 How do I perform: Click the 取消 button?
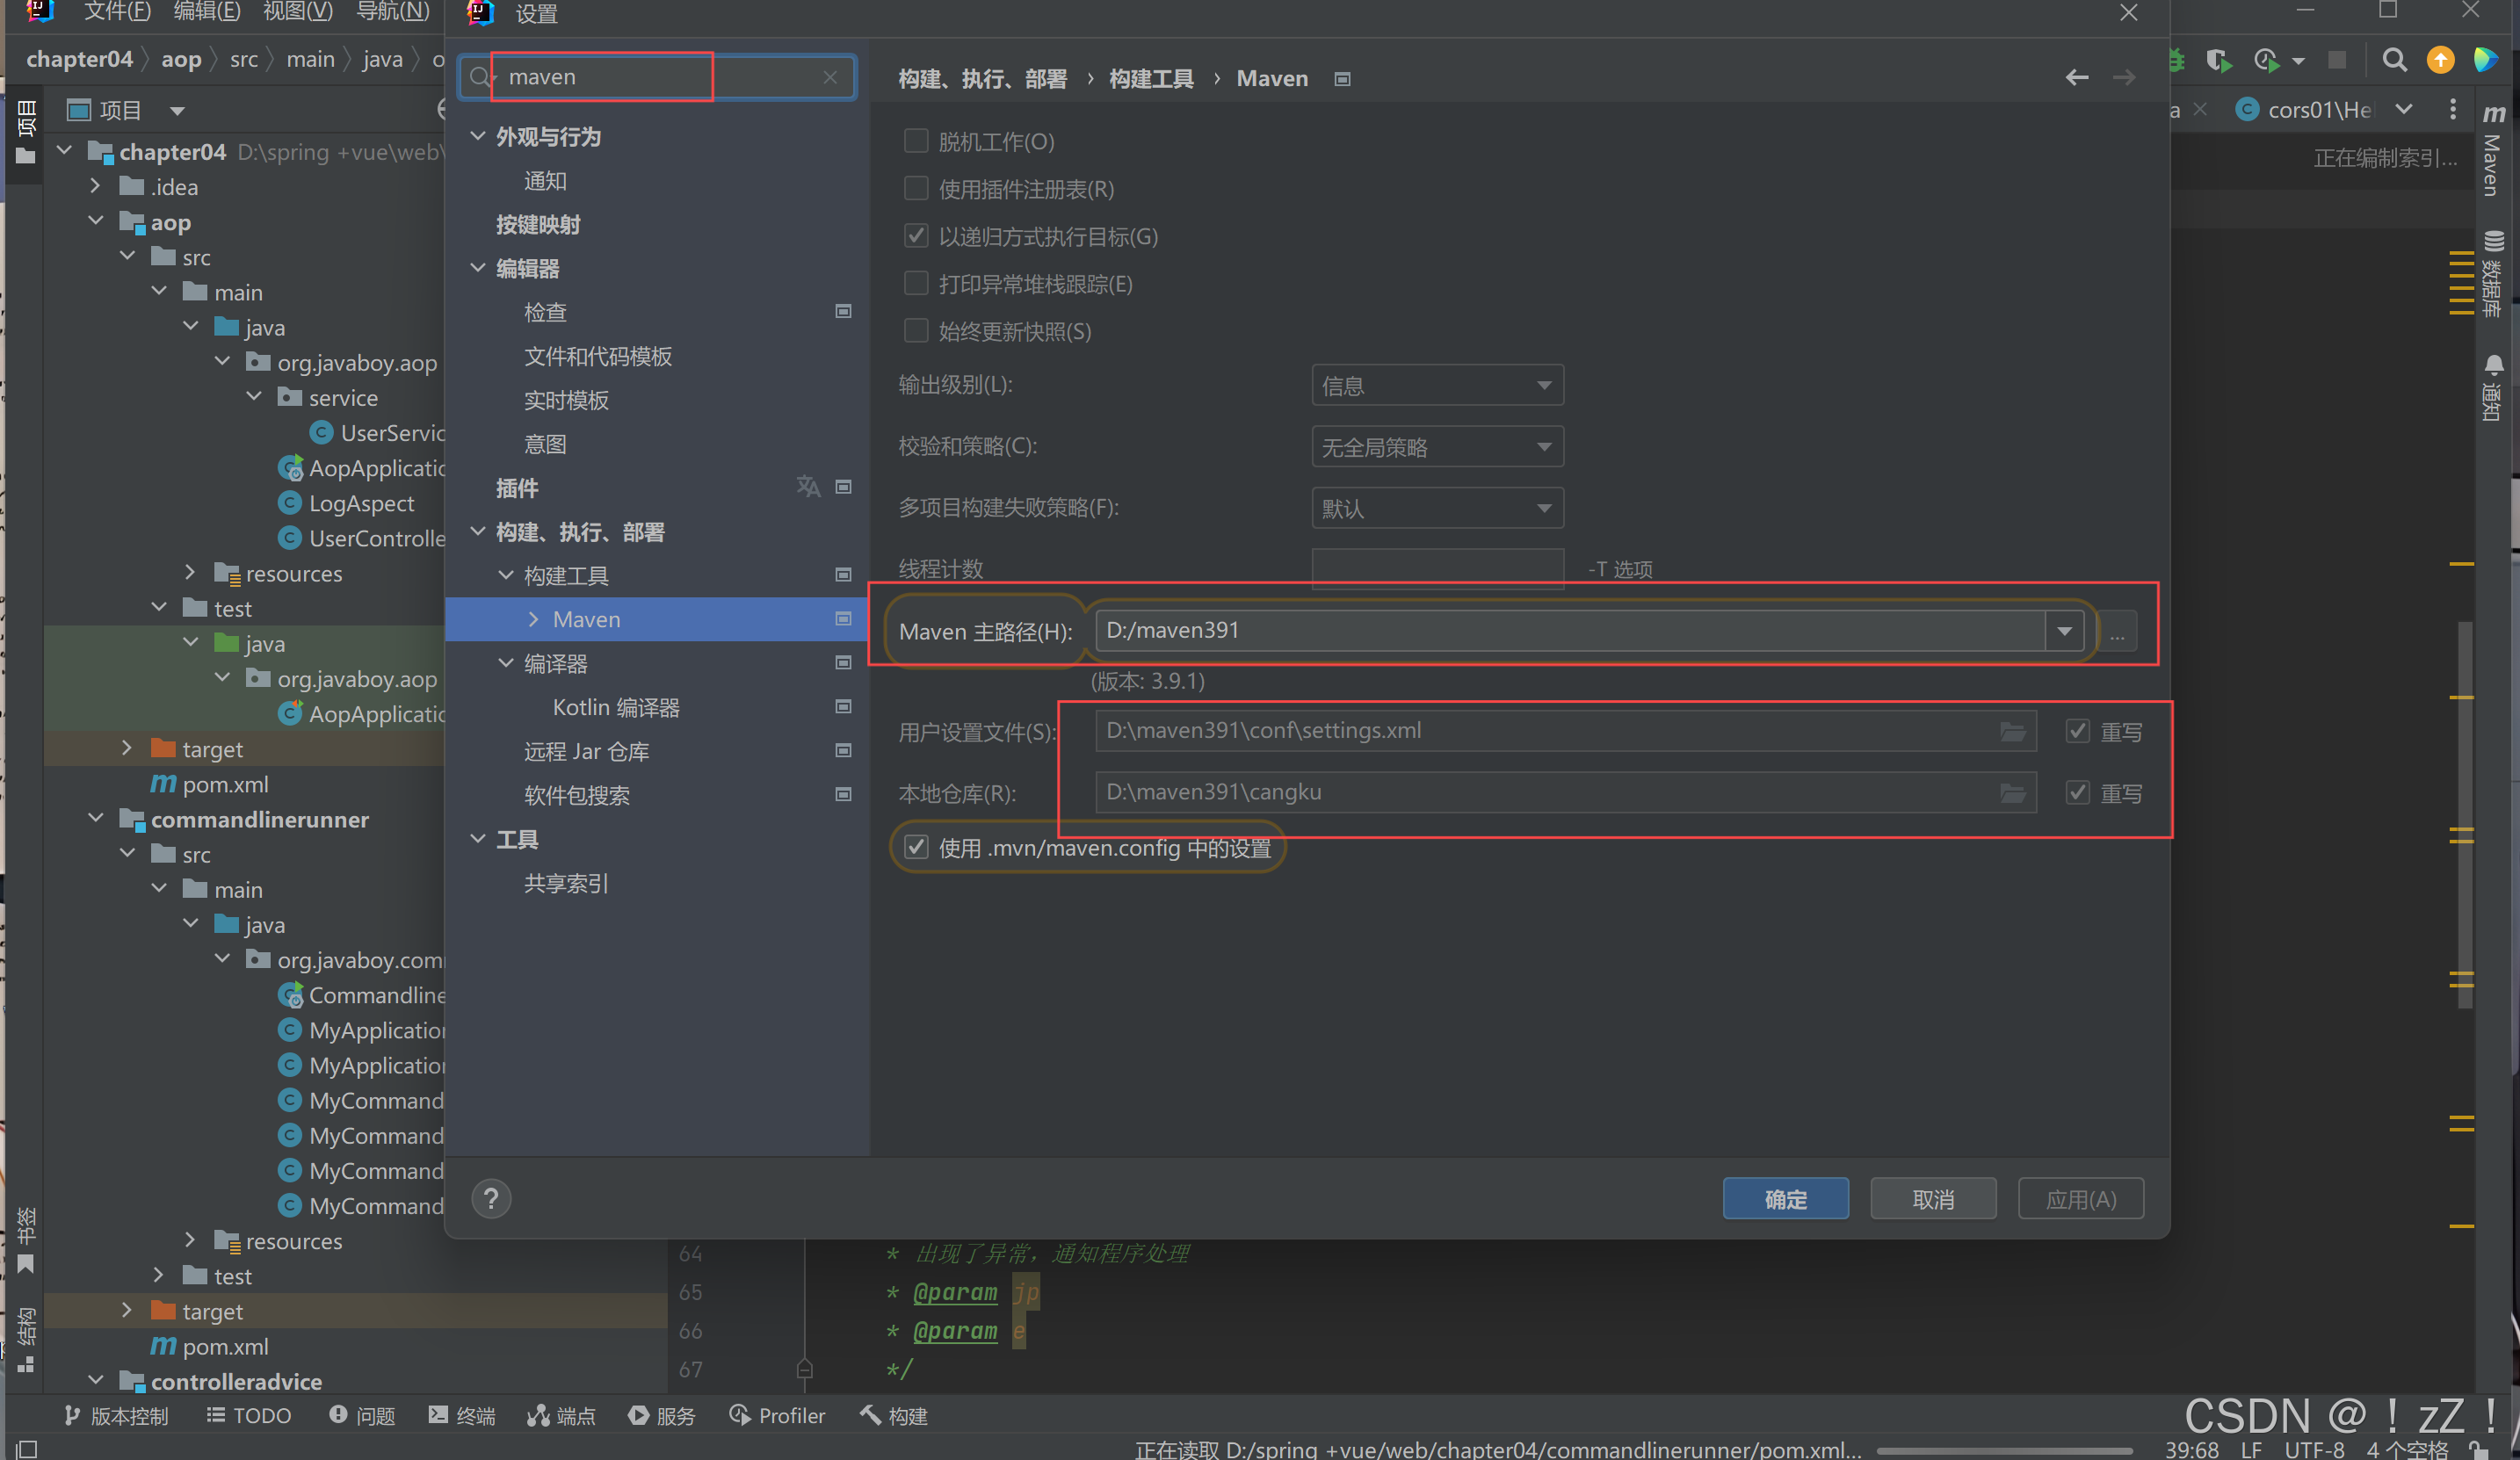pos(1932,1198)
